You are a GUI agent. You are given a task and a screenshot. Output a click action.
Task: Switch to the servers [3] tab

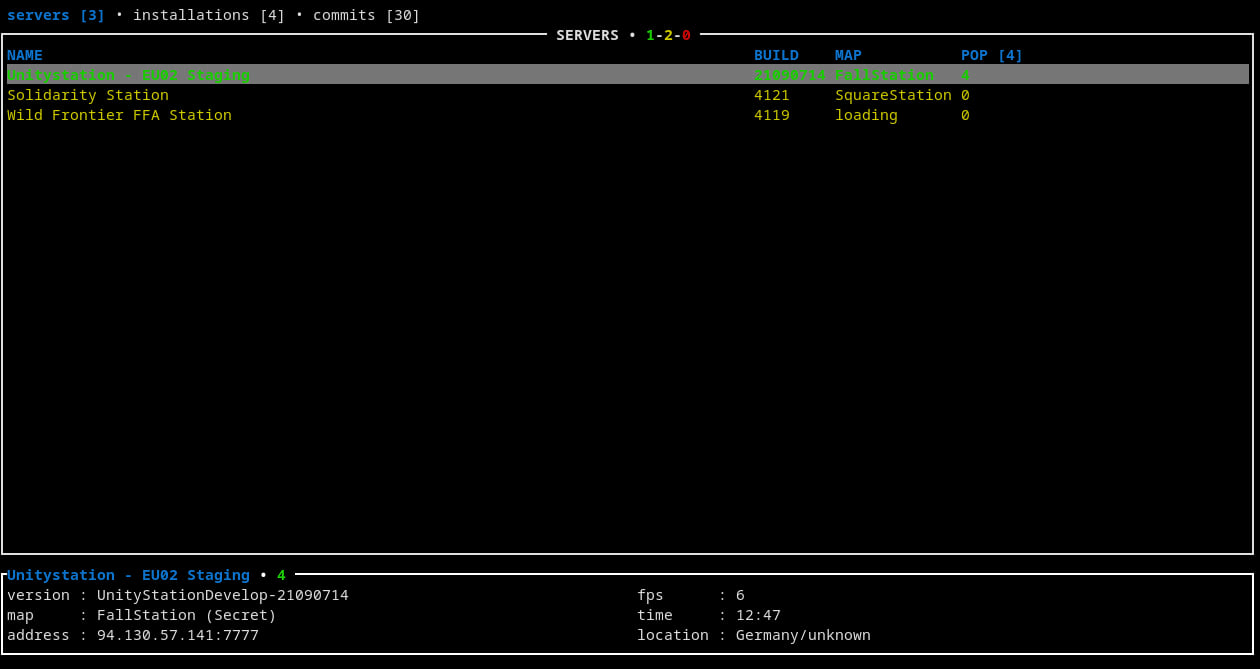click(56, 15)
